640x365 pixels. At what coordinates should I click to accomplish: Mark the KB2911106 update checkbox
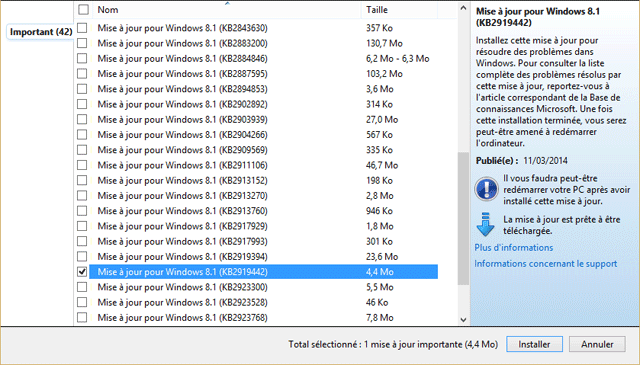click(x=82, y=165)
